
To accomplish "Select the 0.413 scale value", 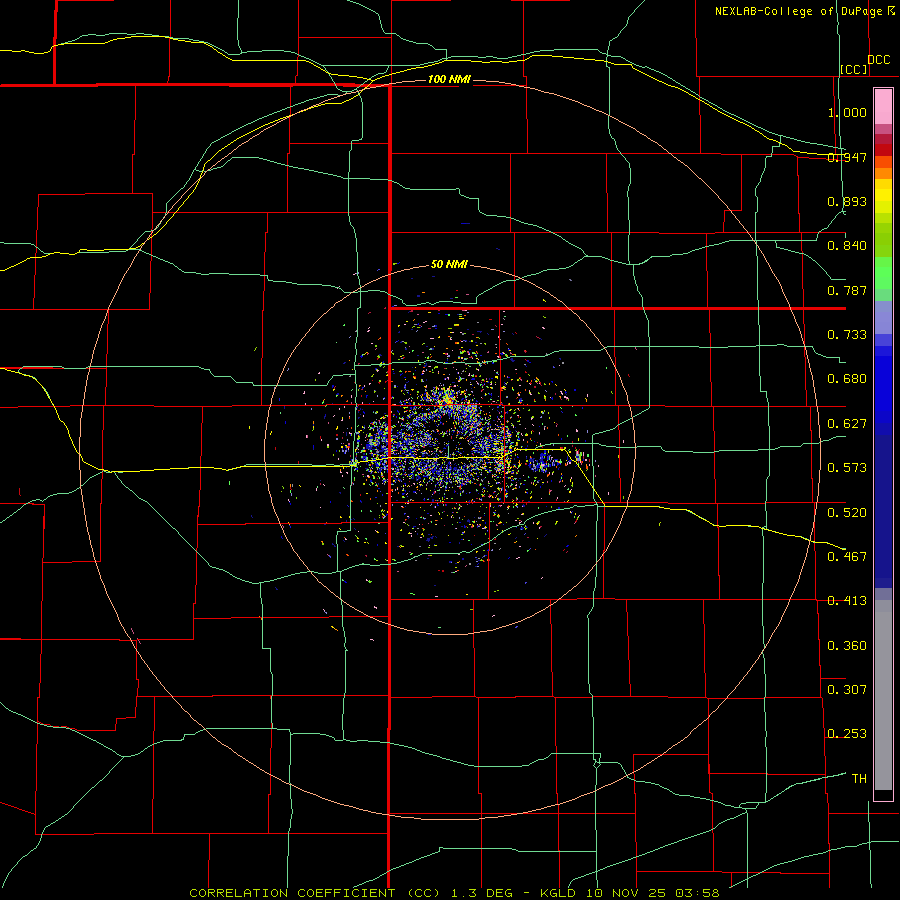I will tap(847, 601).
